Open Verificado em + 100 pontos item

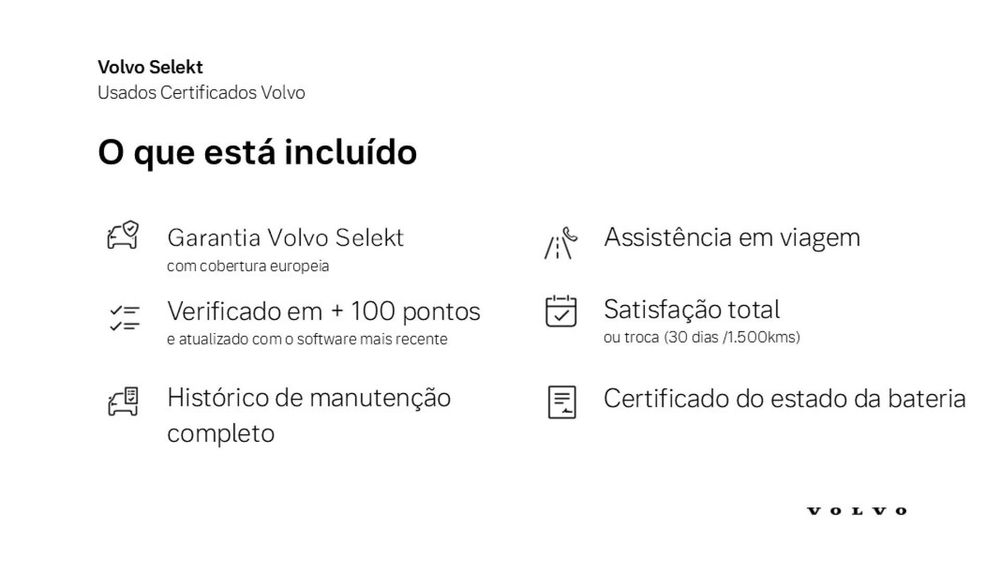tap(323, 311)
